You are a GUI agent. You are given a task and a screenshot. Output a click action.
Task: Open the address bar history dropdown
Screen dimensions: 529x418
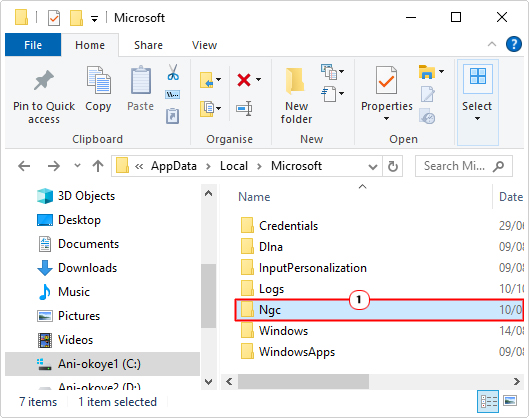tap(373, 167)
